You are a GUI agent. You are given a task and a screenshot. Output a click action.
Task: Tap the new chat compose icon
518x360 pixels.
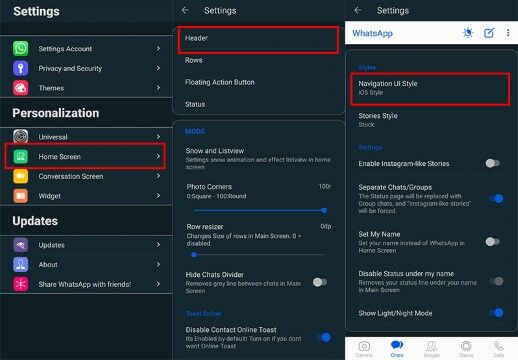[x=489, y=33]
